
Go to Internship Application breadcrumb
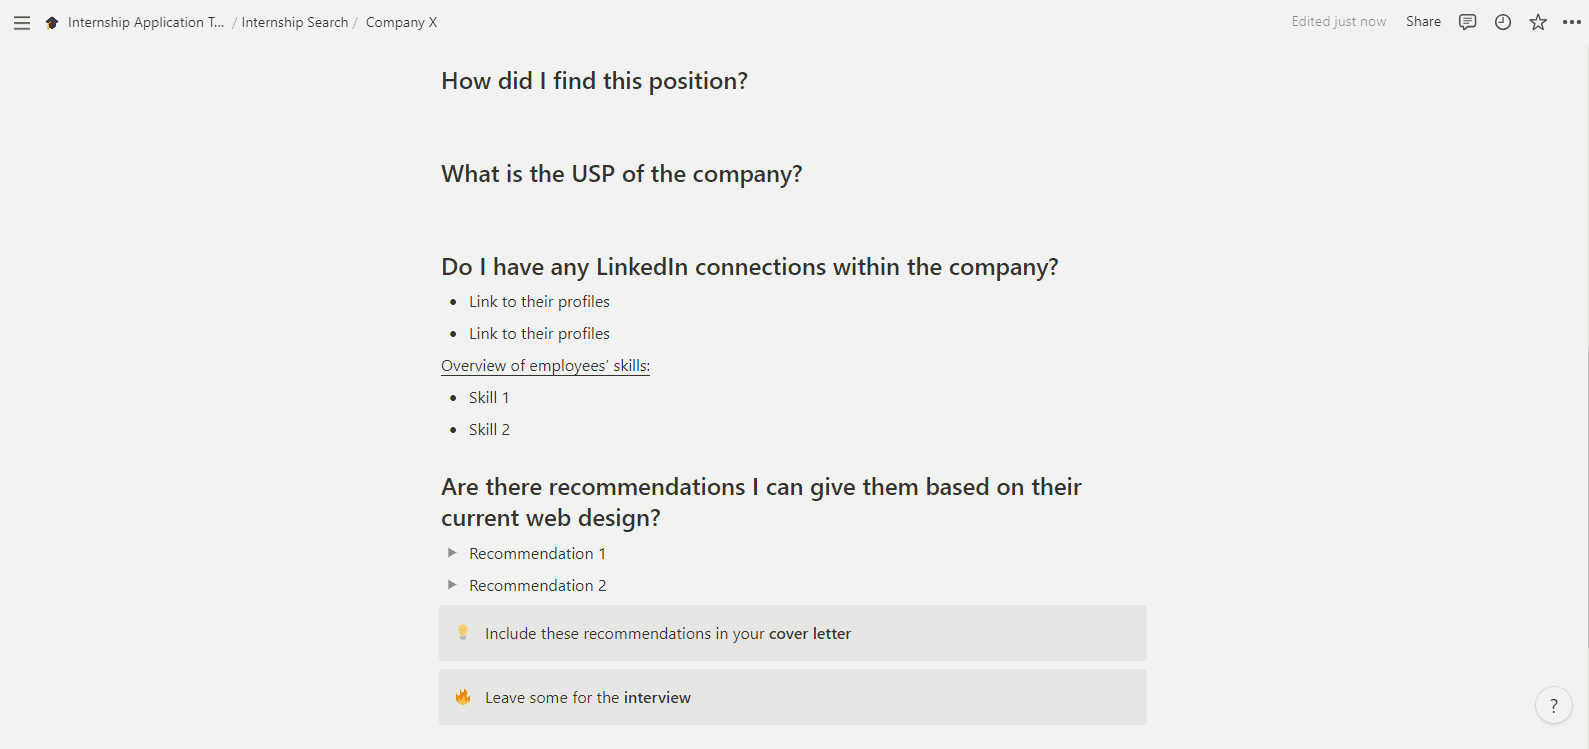(x=145, y=22)
